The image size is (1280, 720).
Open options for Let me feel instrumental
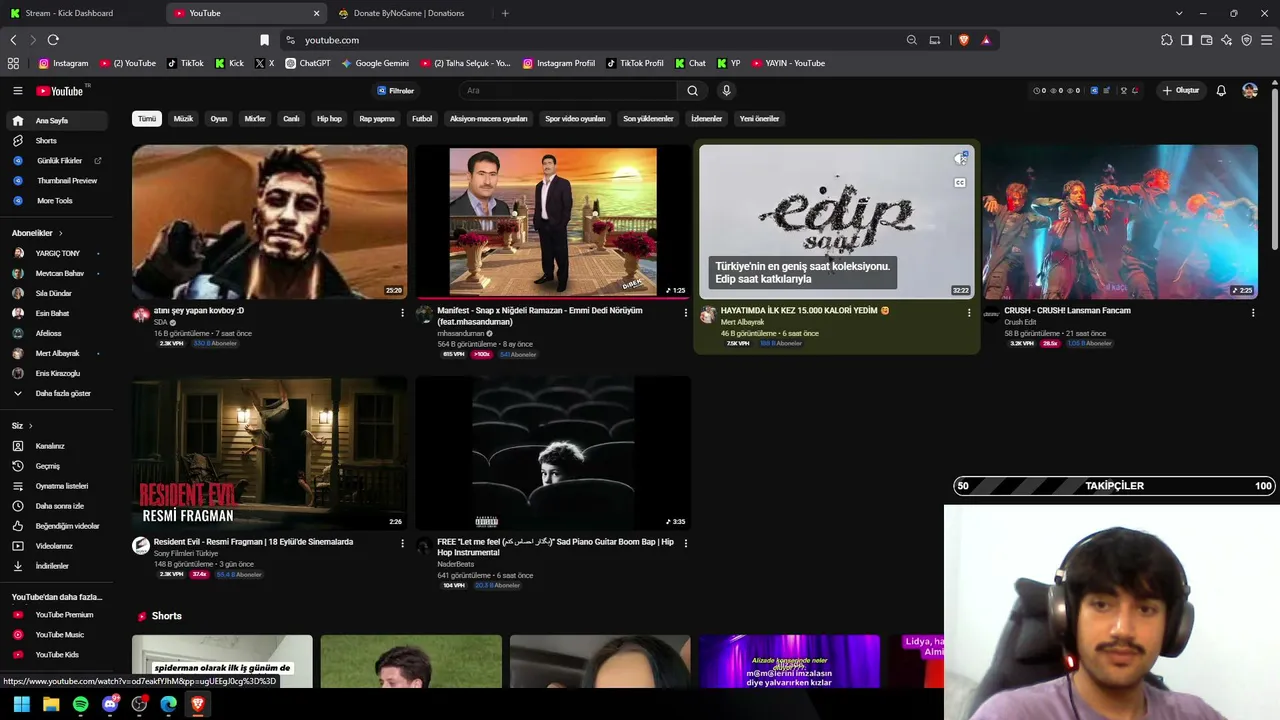coord(685,544)
